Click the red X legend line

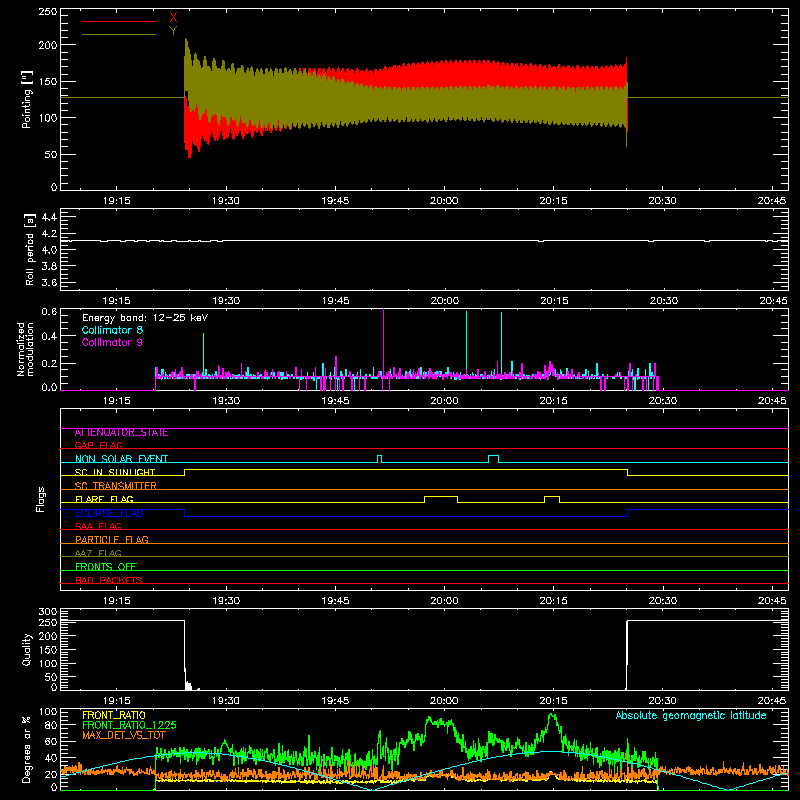pyautogui.click(x=119, y=21)
